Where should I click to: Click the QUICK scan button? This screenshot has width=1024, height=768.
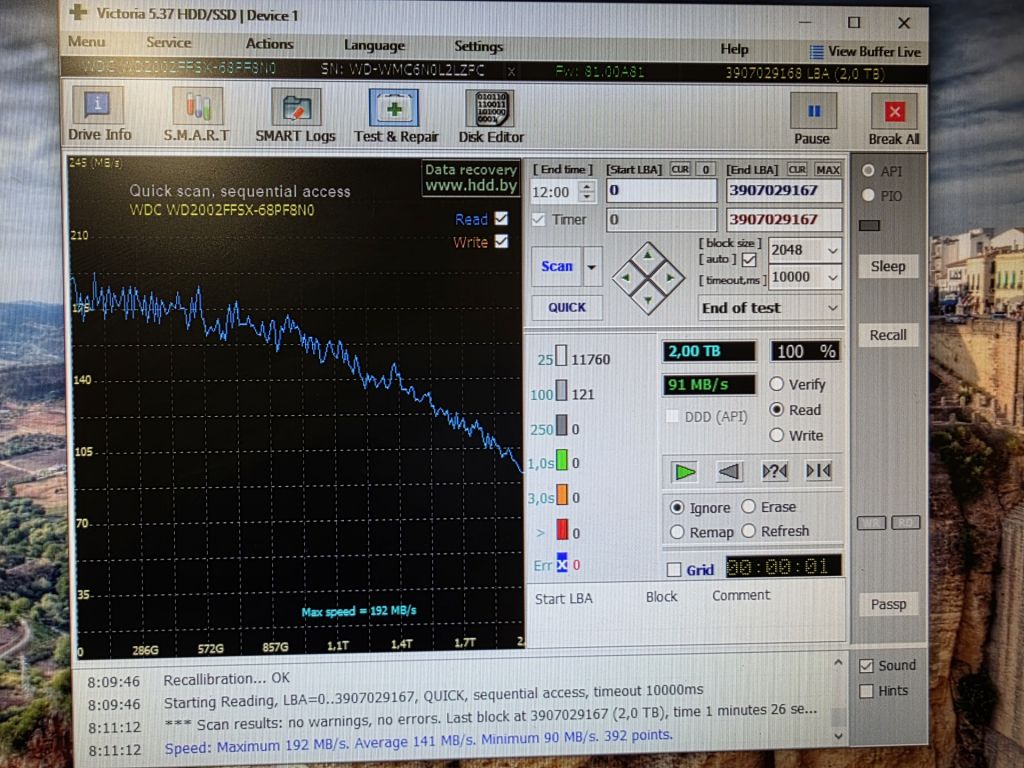(567, 307)
